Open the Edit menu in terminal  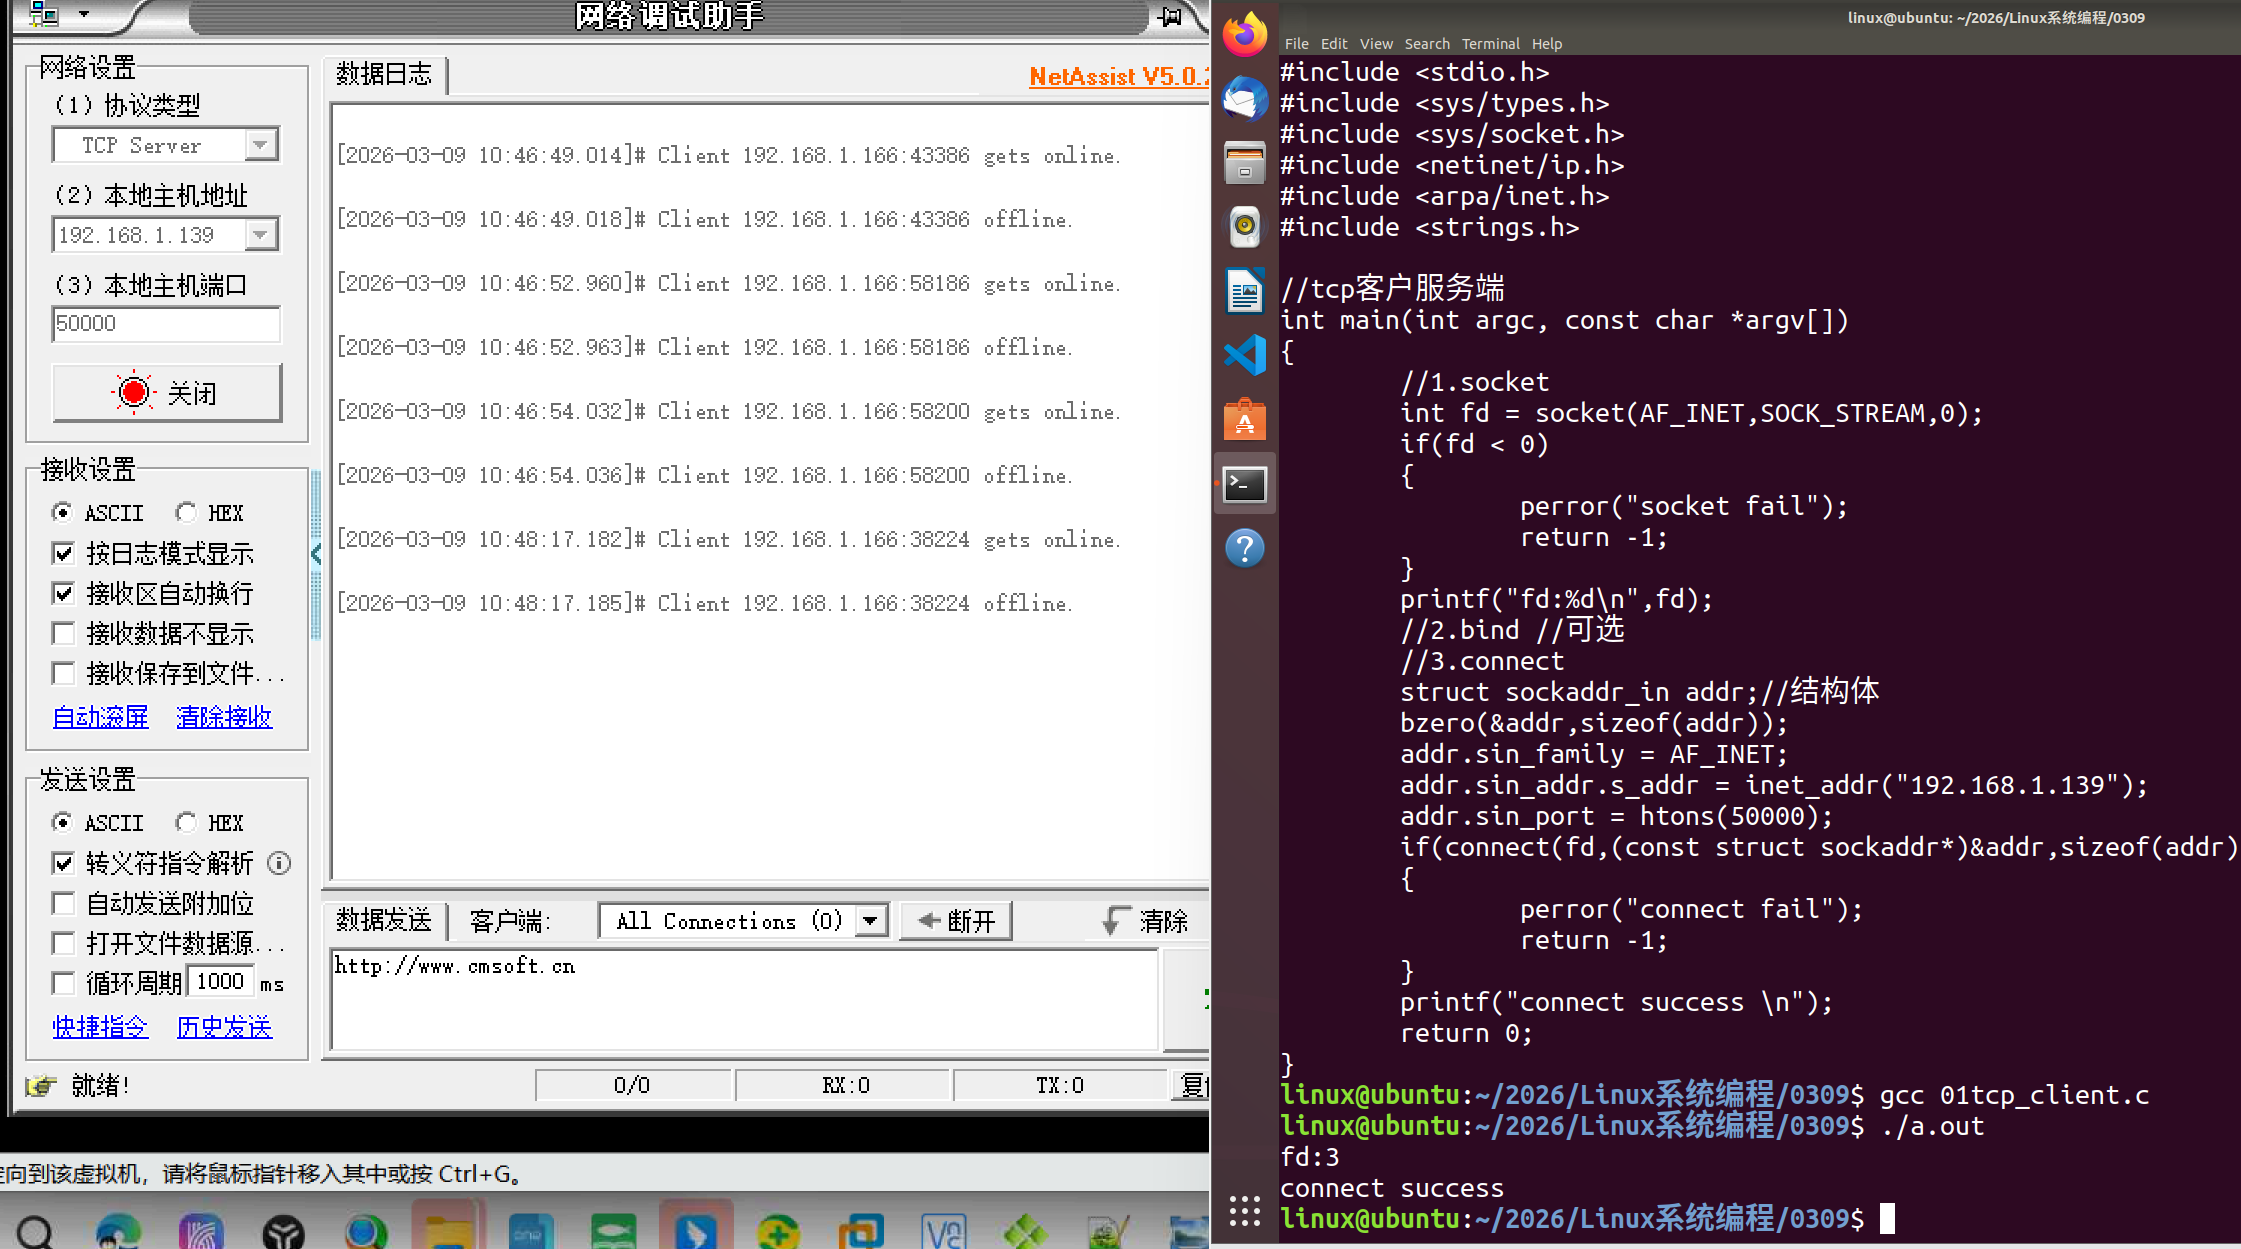[1333, 44]
